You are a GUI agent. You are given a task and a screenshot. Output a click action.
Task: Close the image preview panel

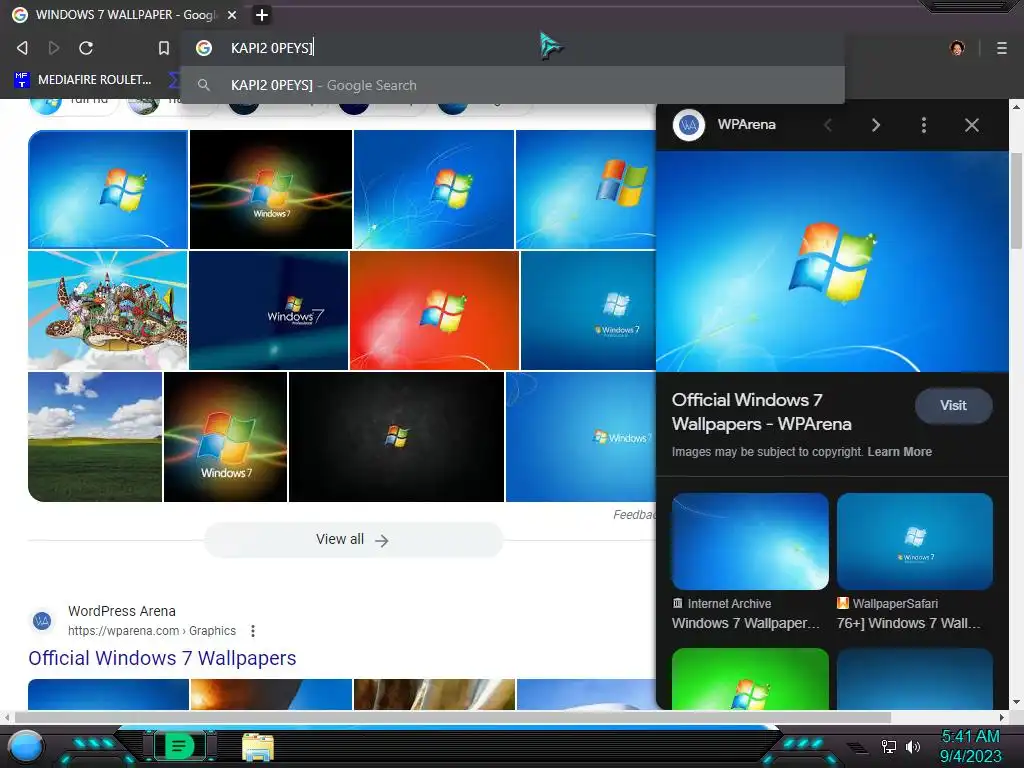[972, 125]
